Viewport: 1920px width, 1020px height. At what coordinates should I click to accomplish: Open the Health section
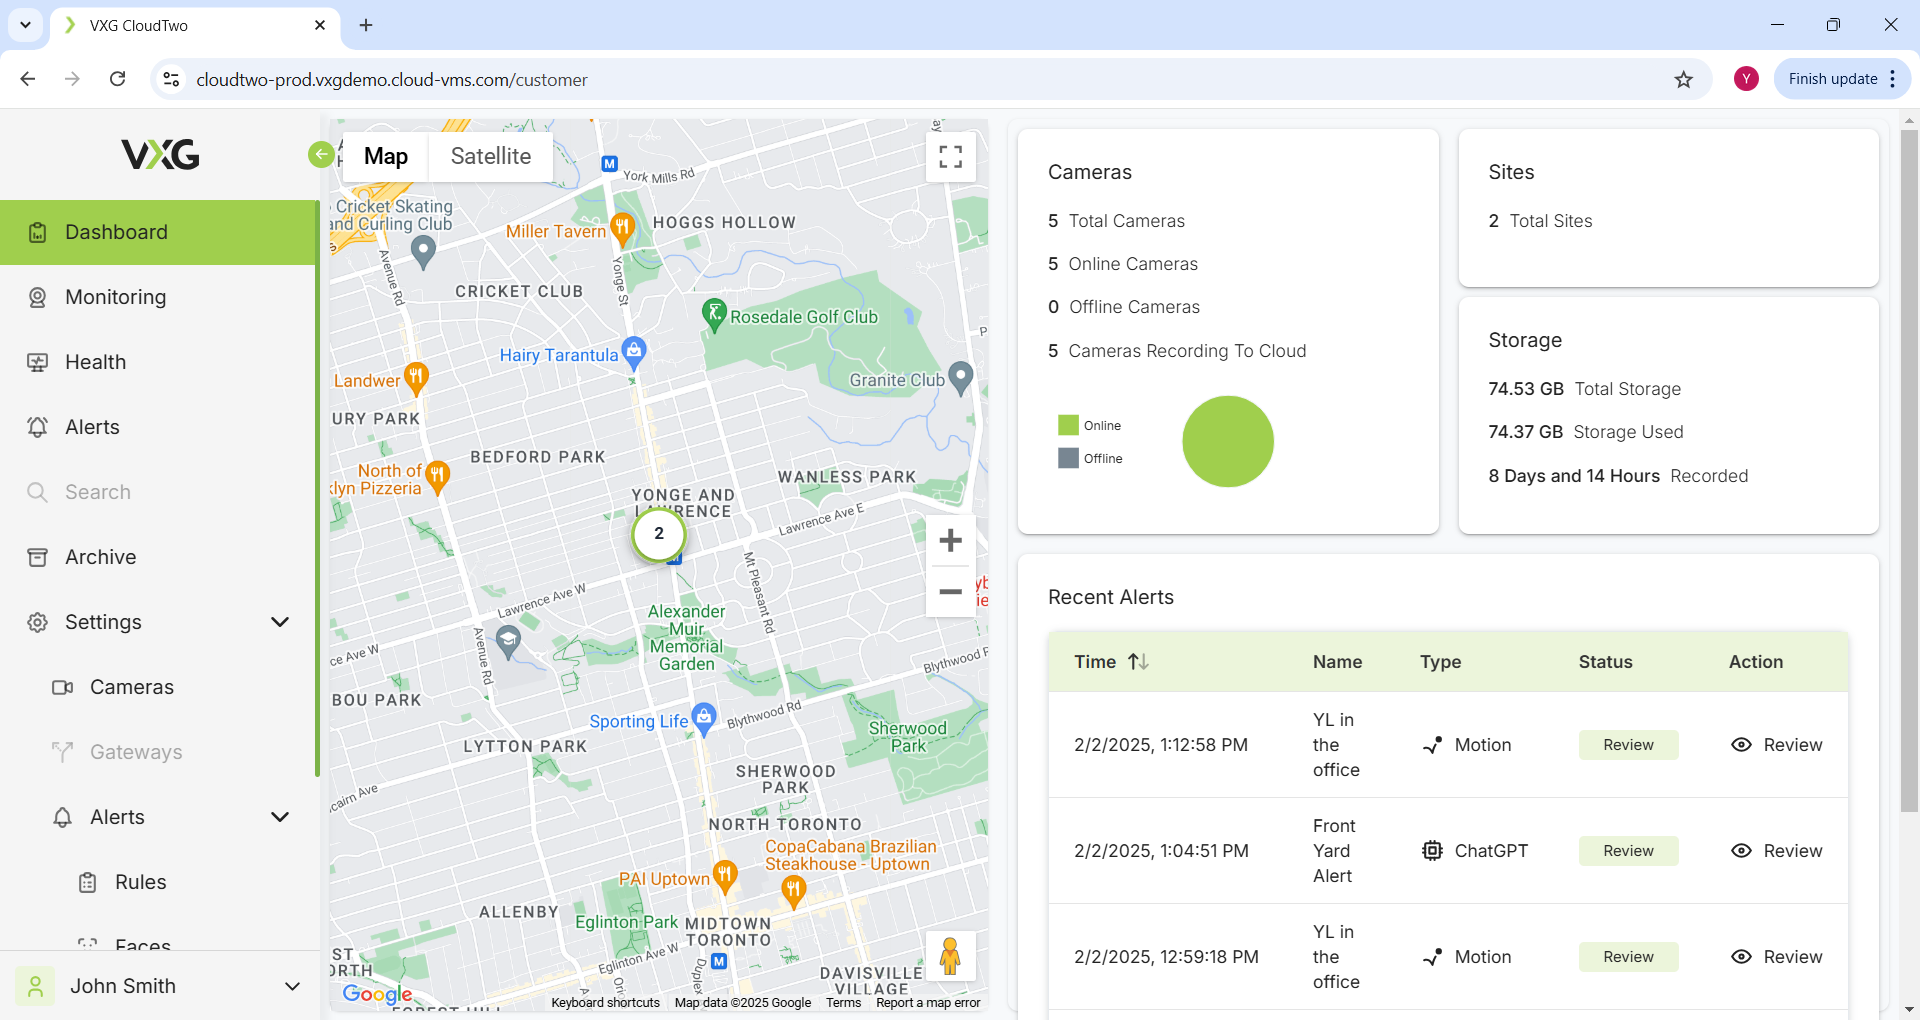(95, 362)
